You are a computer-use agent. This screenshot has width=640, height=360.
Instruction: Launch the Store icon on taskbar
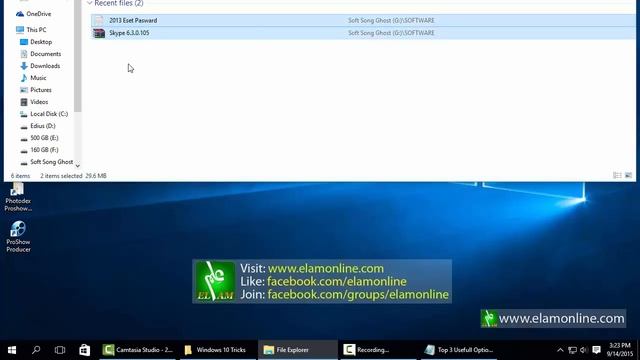(x=84, y=350)
